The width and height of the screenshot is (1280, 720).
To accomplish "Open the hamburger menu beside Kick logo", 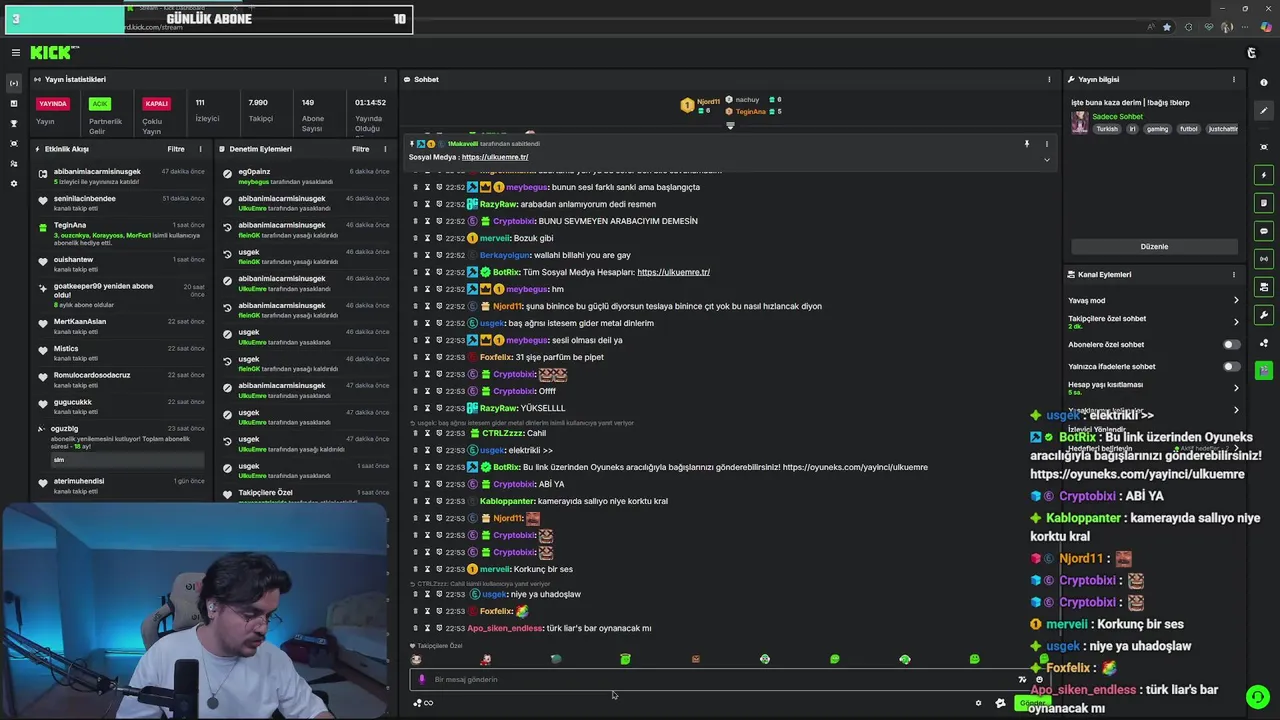I will (x=15, y=53).
